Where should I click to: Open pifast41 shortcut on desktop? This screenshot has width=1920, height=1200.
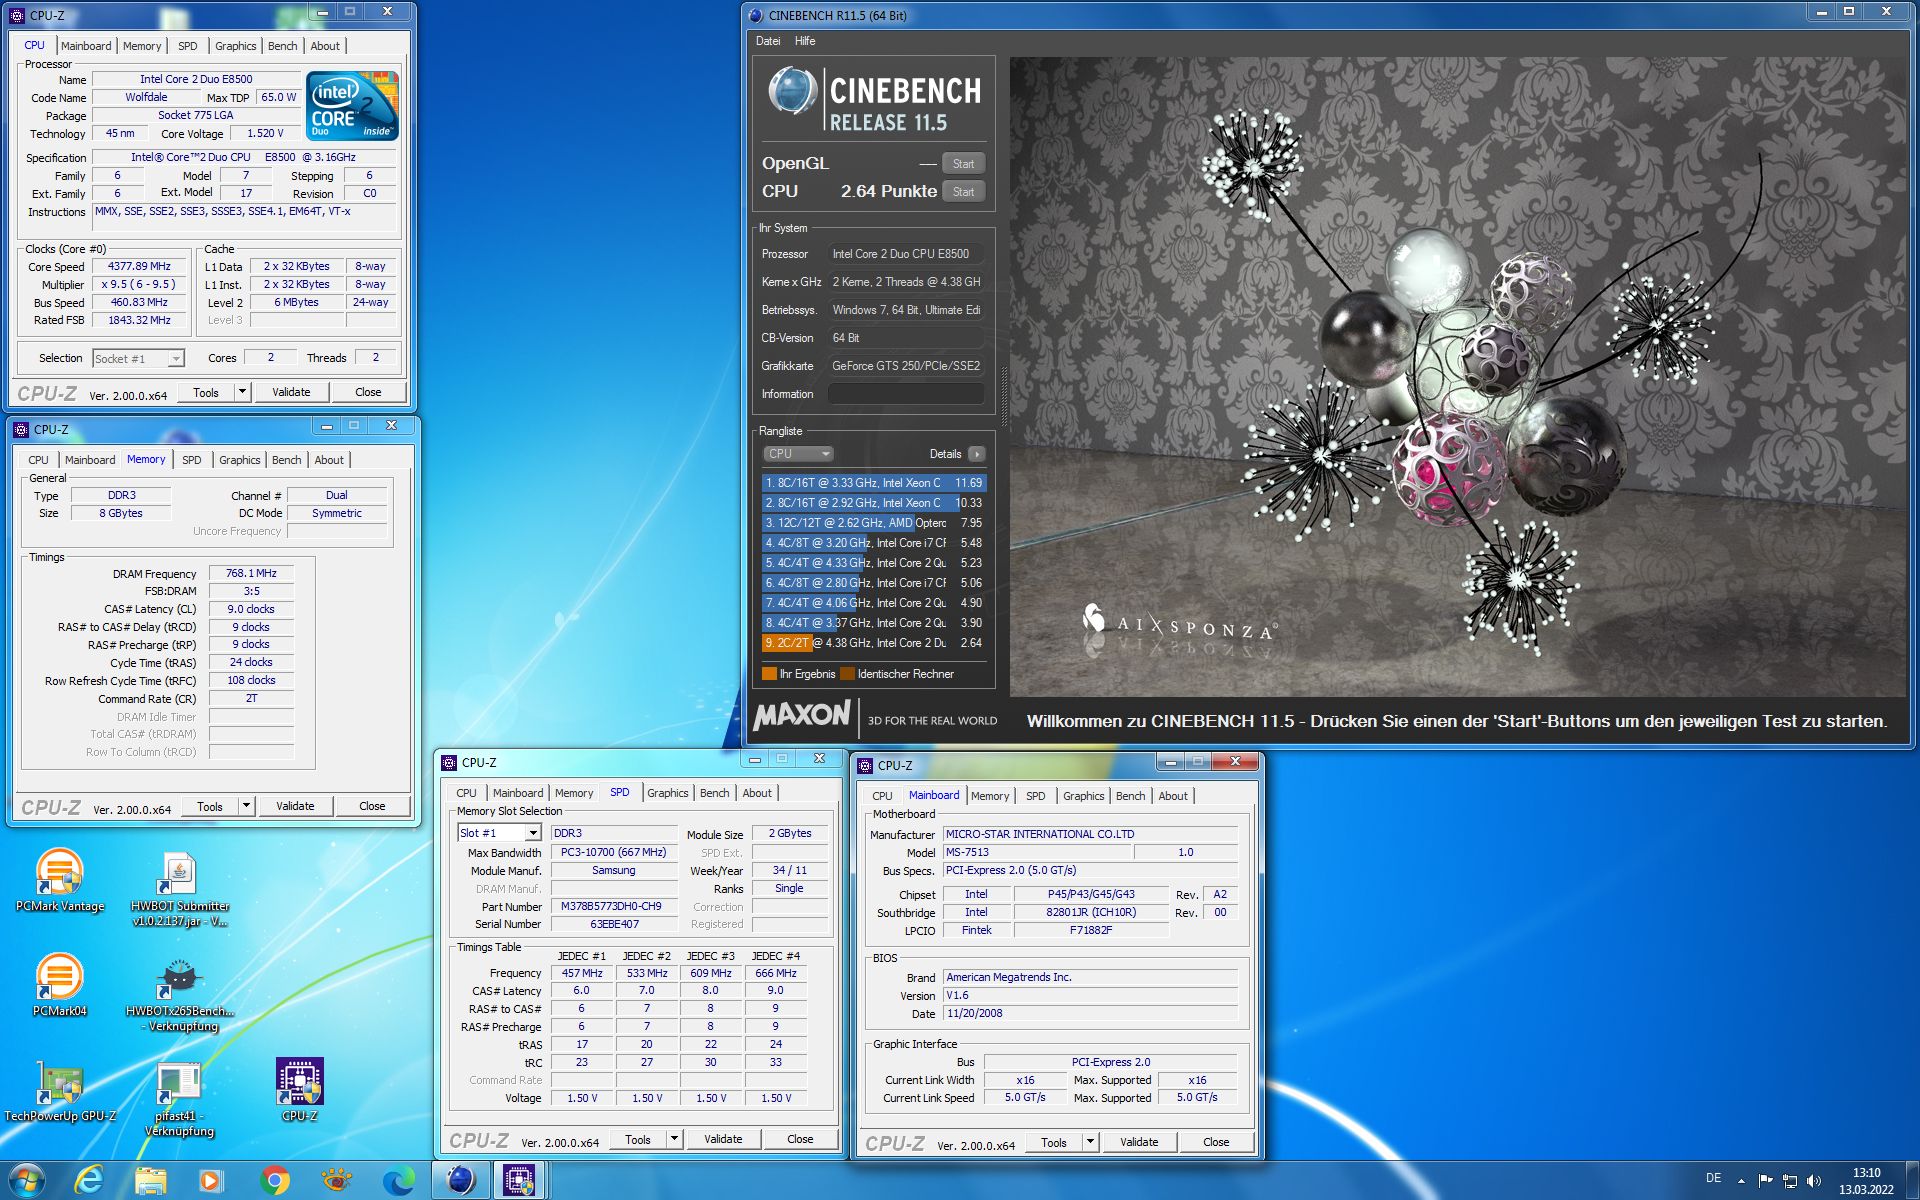pos(180,1098)
